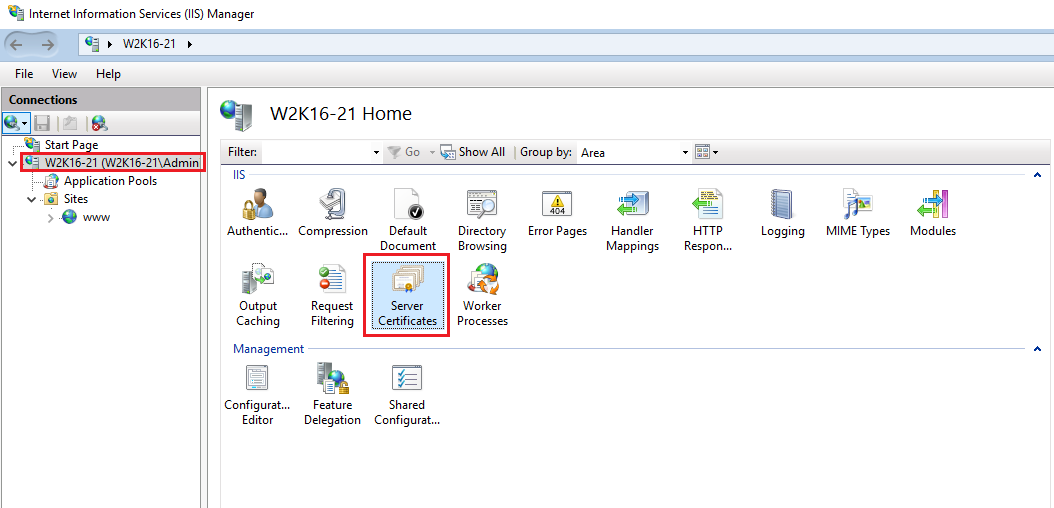Image resolution: width=1054 pixels, height=508 pixels.
Task: Select Application Pools in tree
Action: pos(110,181)
